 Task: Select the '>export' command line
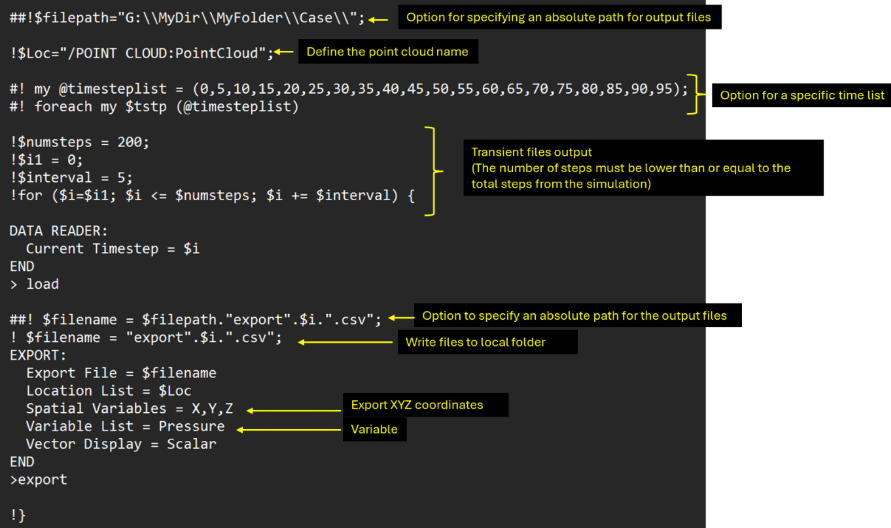[39, 479]
